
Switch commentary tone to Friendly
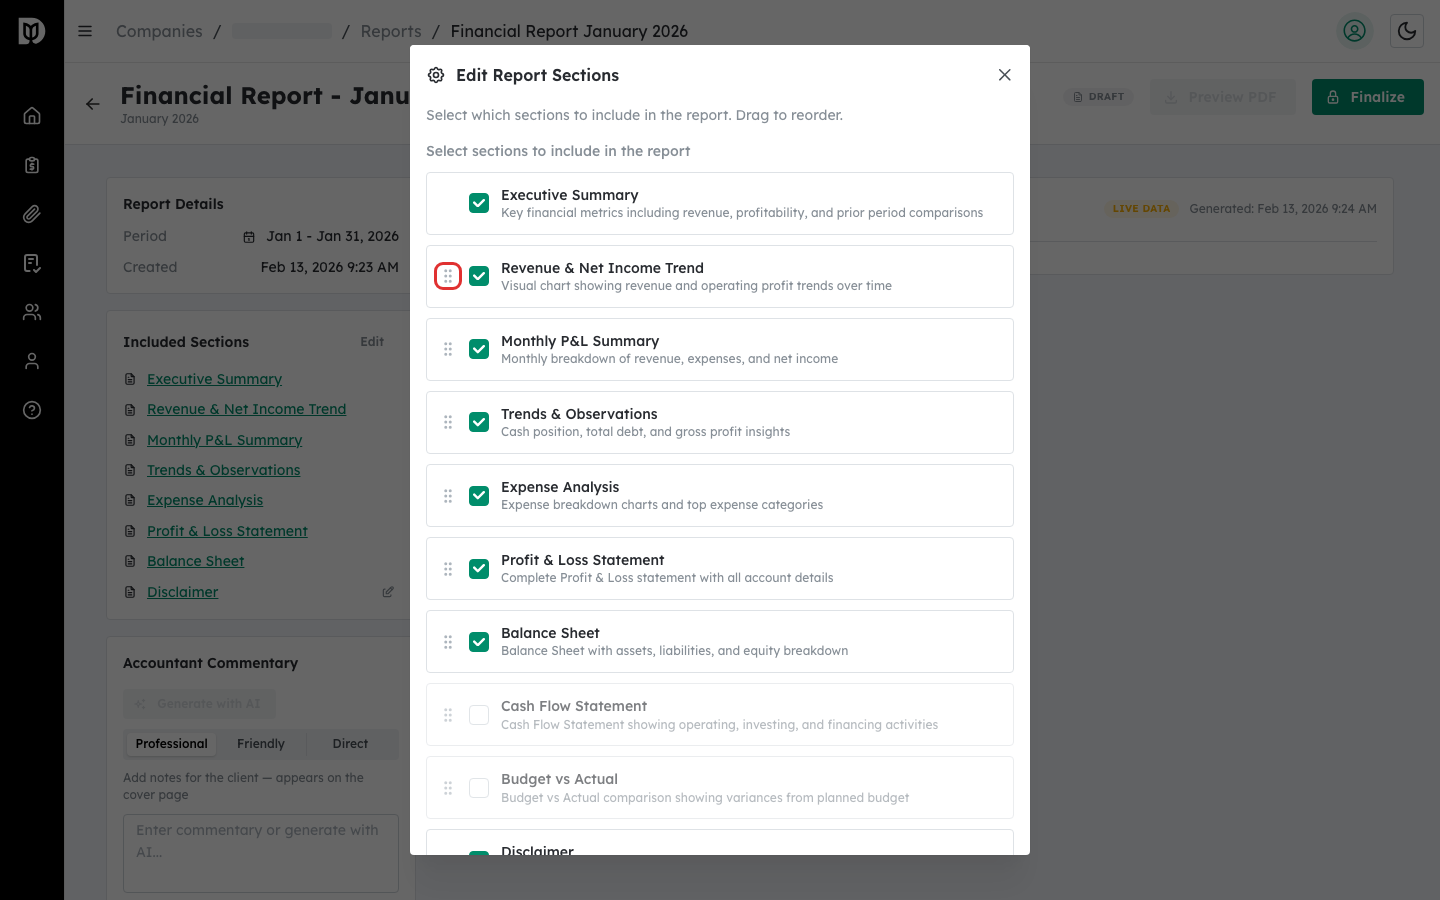(260, 743)
